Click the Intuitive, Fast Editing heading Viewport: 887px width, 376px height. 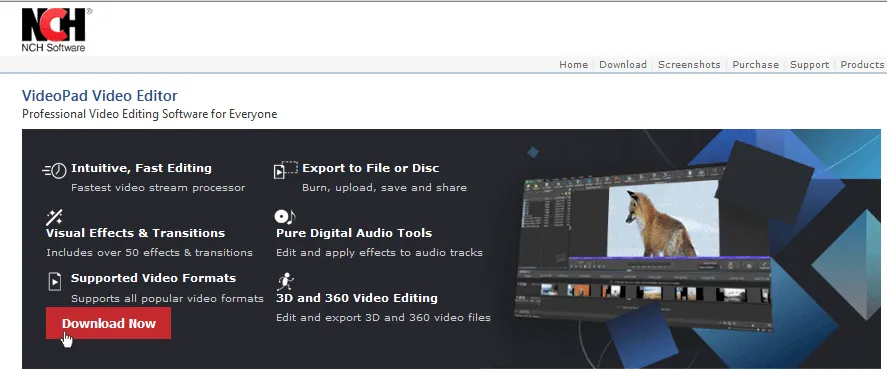click(141, 168)
